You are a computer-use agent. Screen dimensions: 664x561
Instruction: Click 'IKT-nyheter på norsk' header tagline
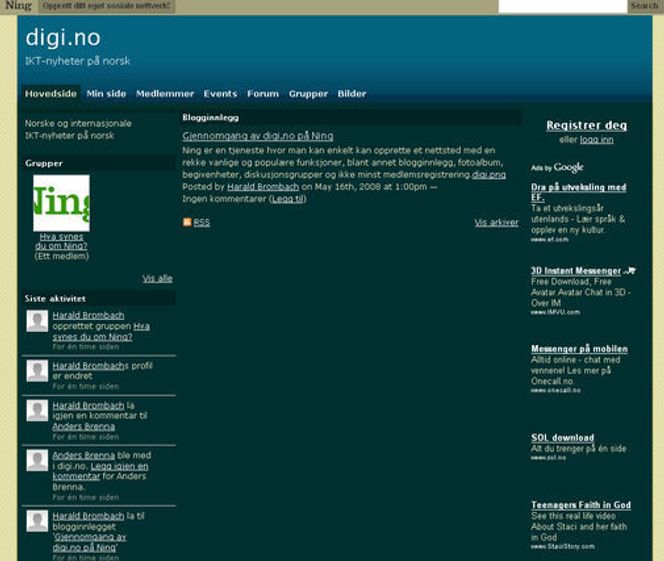pos(78,61)
